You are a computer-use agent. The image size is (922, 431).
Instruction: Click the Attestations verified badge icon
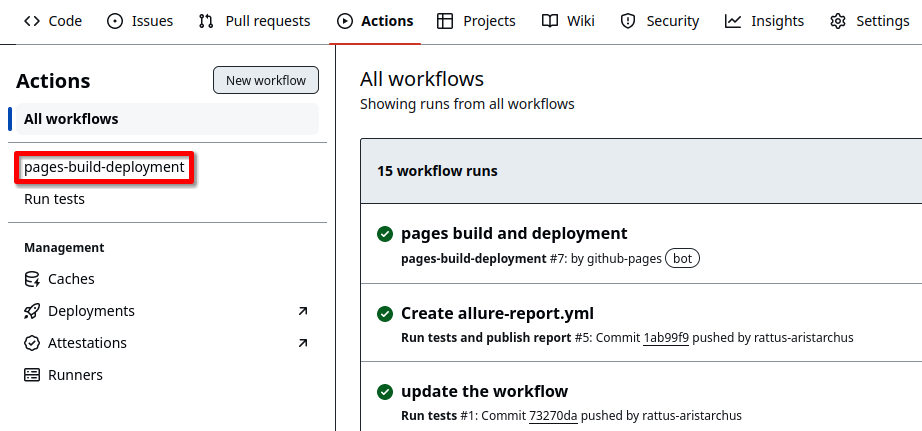point(32,343)
